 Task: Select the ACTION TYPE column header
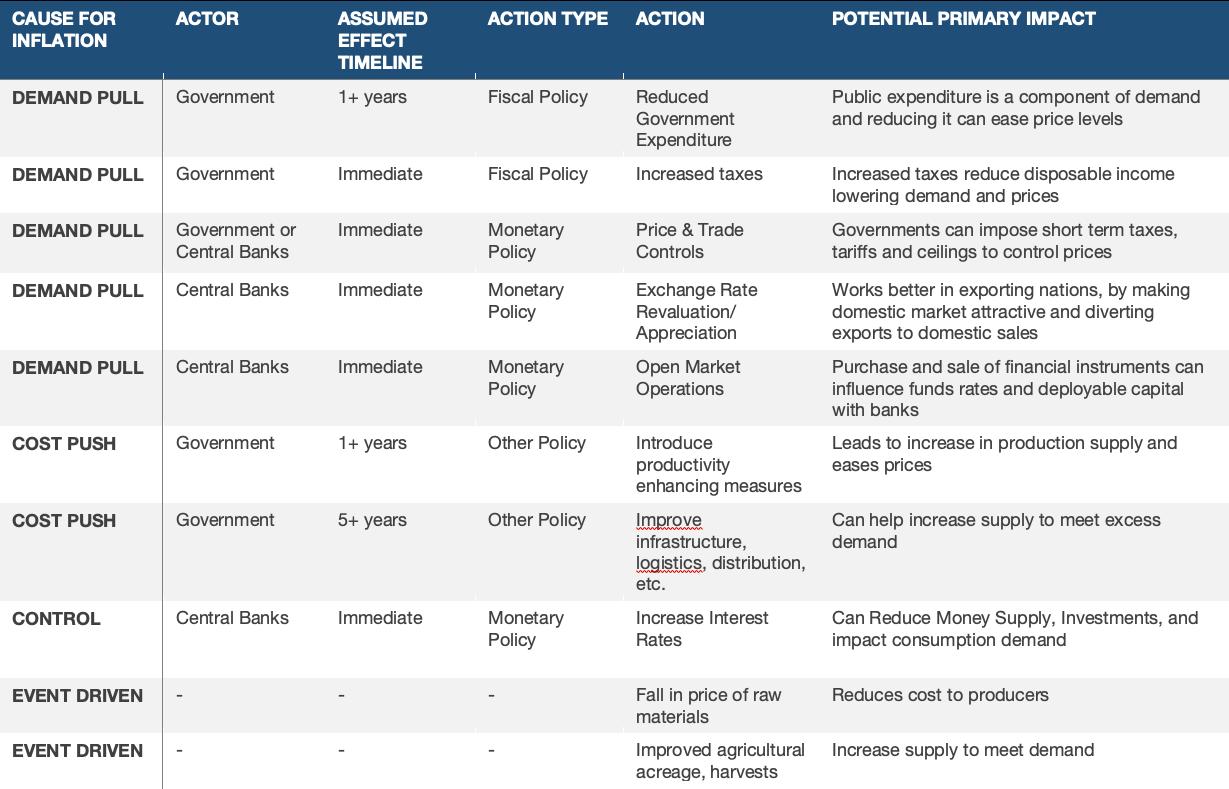[x=547, y=19]
